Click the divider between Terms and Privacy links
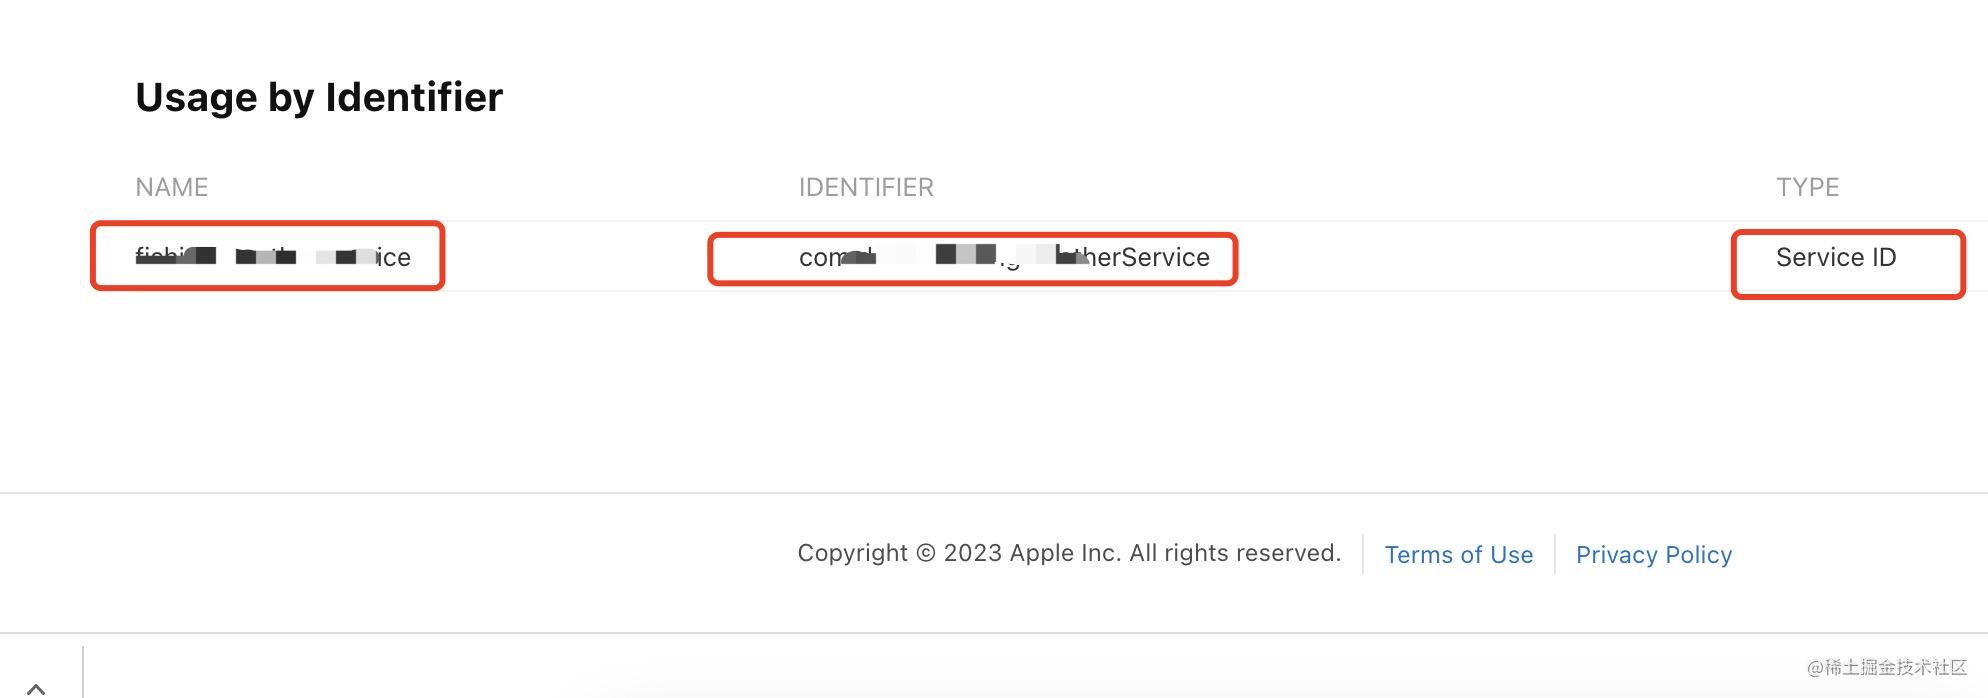Screen dimensions: 1988x698 point(1555,554)
